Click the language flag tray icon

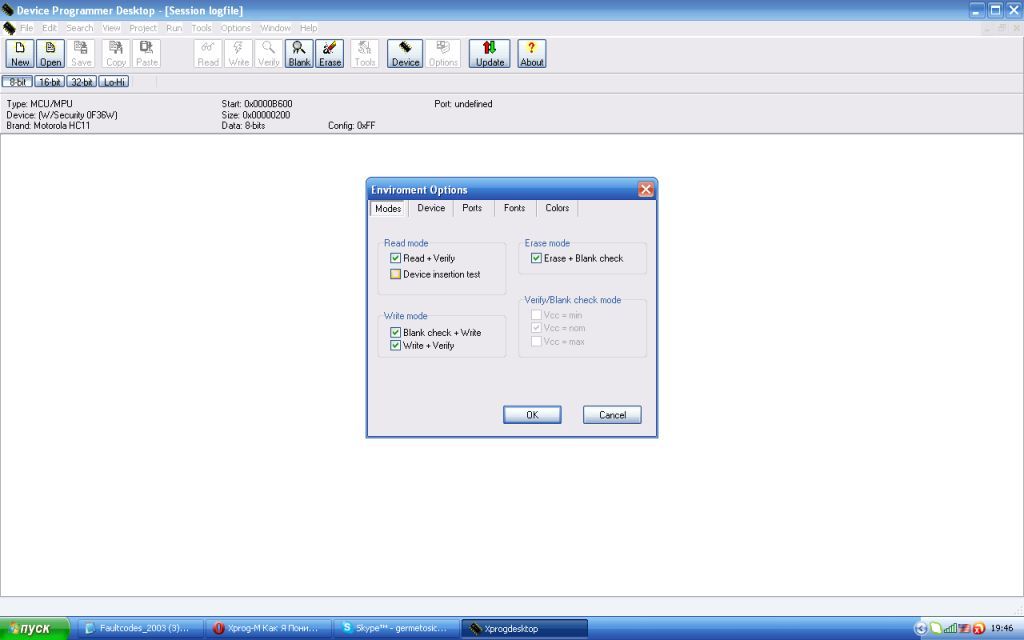pos(964,628)
